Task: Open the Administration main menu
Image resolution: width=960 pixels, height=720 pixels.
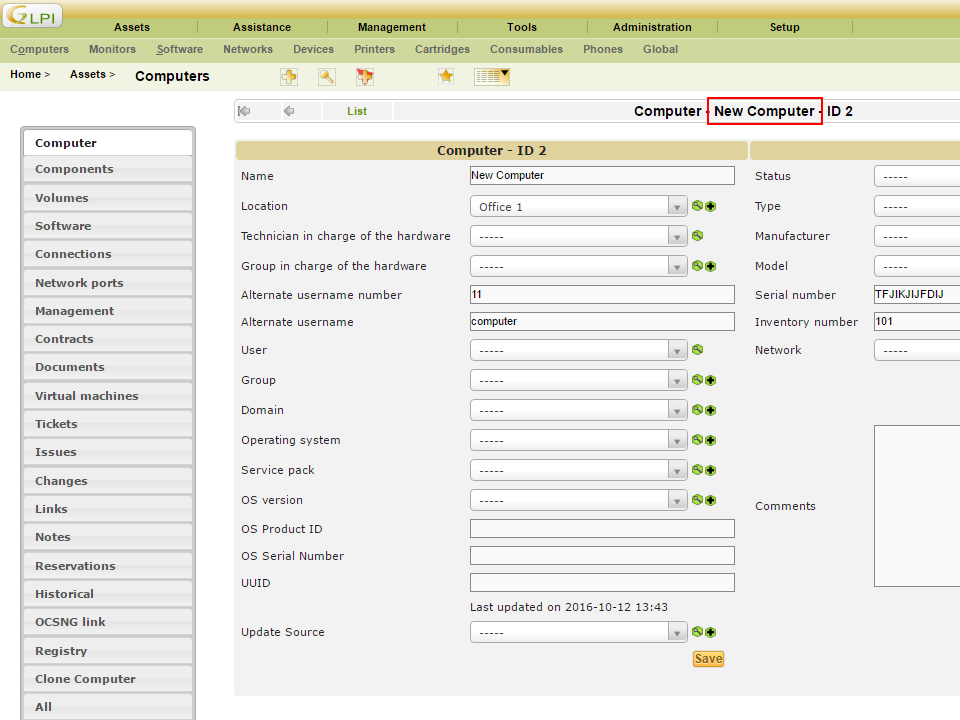Action: 652,27
